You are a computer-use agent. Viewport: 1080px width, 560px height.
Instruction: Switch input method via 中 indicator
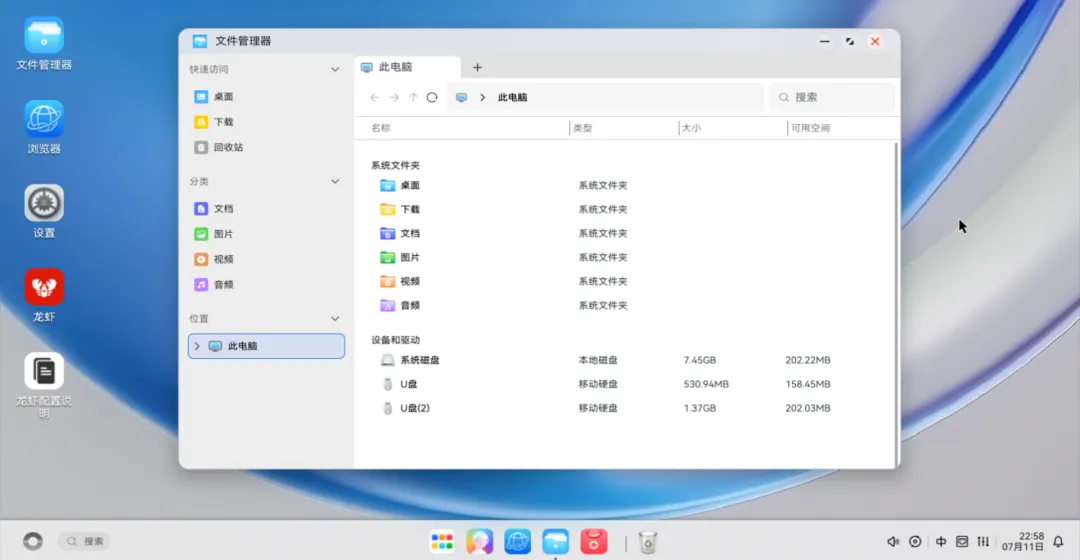[x=941, y=542]
